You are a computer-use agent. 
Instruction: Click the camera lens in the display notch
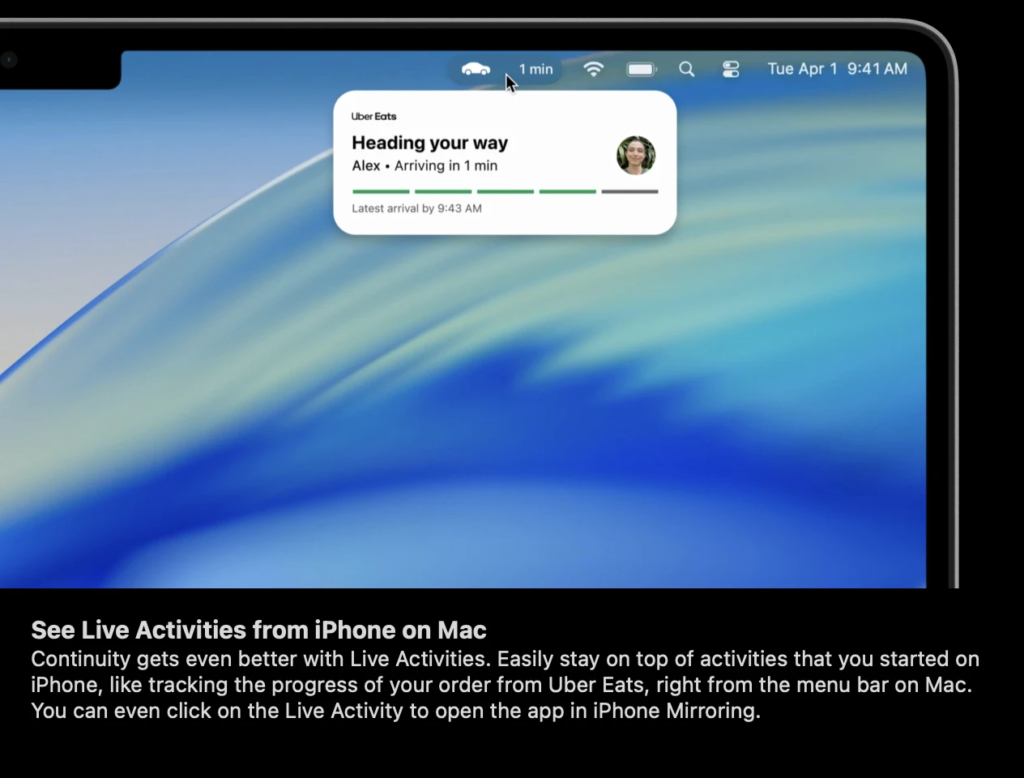[x=8, y=60]
